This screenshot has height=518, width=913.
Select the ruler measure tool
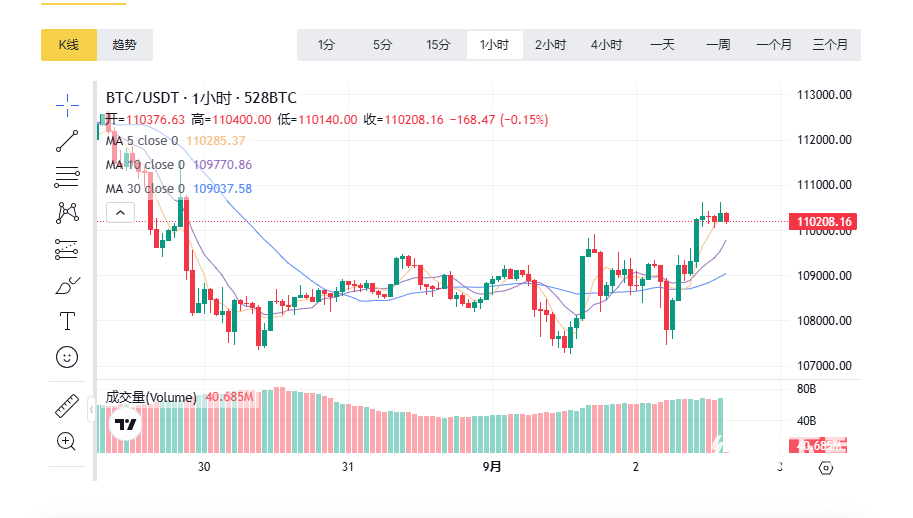67,406
